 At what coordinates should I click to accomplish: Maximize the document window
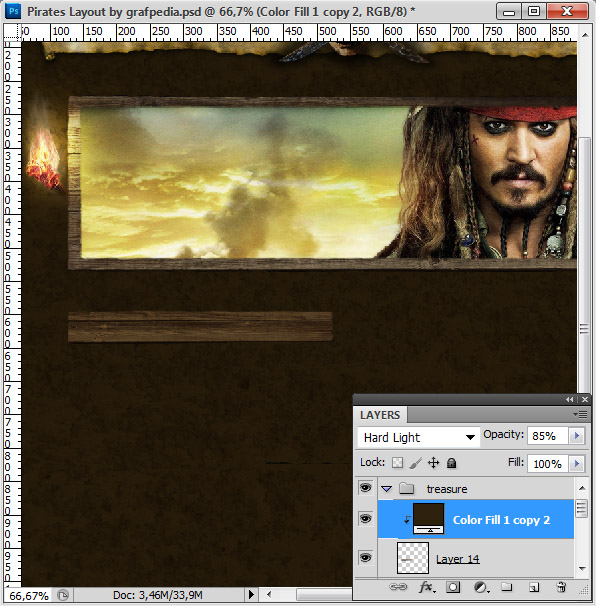point(533,11)
